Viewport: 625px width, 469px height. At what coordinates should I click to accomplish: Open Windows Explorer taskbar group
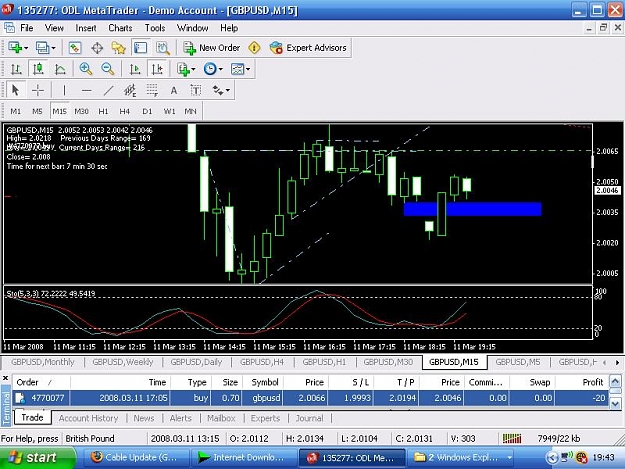tap(460, 457)
